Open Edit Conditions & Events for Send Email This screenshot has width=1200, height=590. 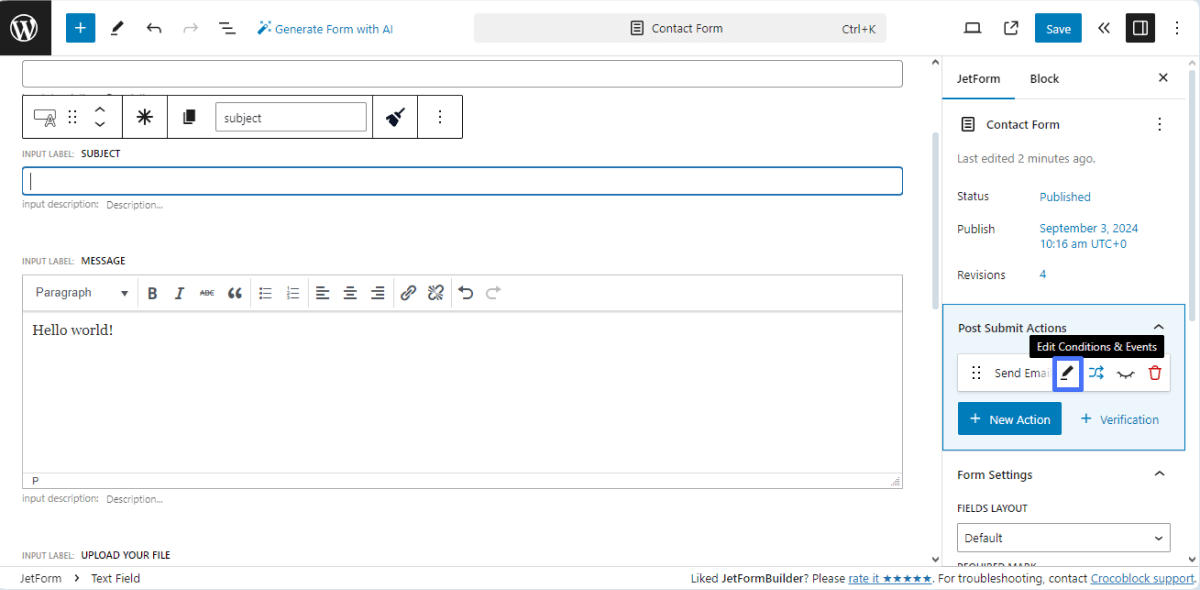point(1067,372)
